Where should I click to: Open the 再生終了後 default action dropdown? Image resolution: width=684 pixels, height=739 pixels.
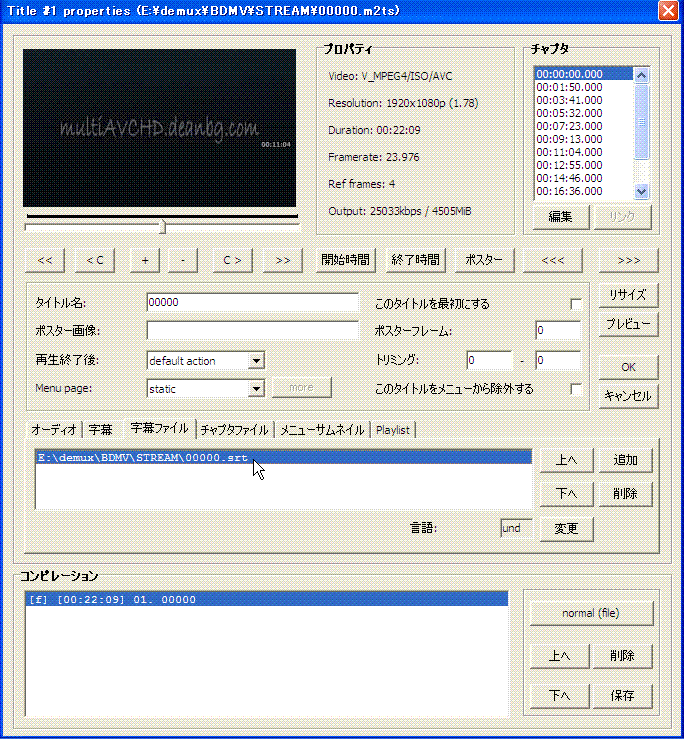(x=256, y=361)
